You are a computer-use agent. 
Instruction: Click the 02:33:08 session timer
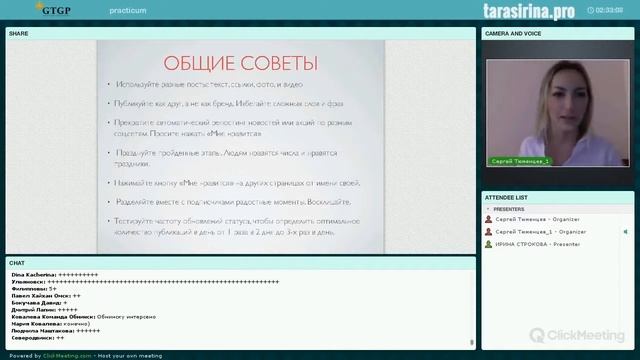click(609, 10)
